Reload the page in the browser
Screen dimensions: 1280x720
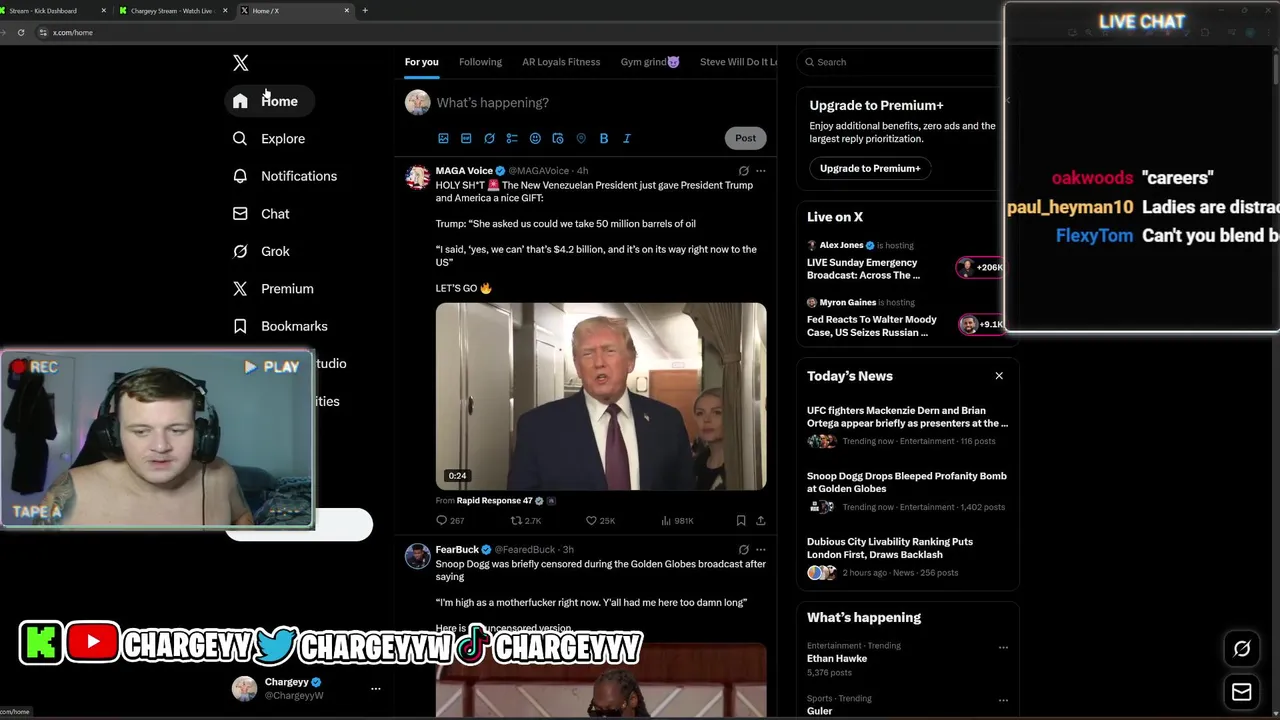[x=21, y=32]
